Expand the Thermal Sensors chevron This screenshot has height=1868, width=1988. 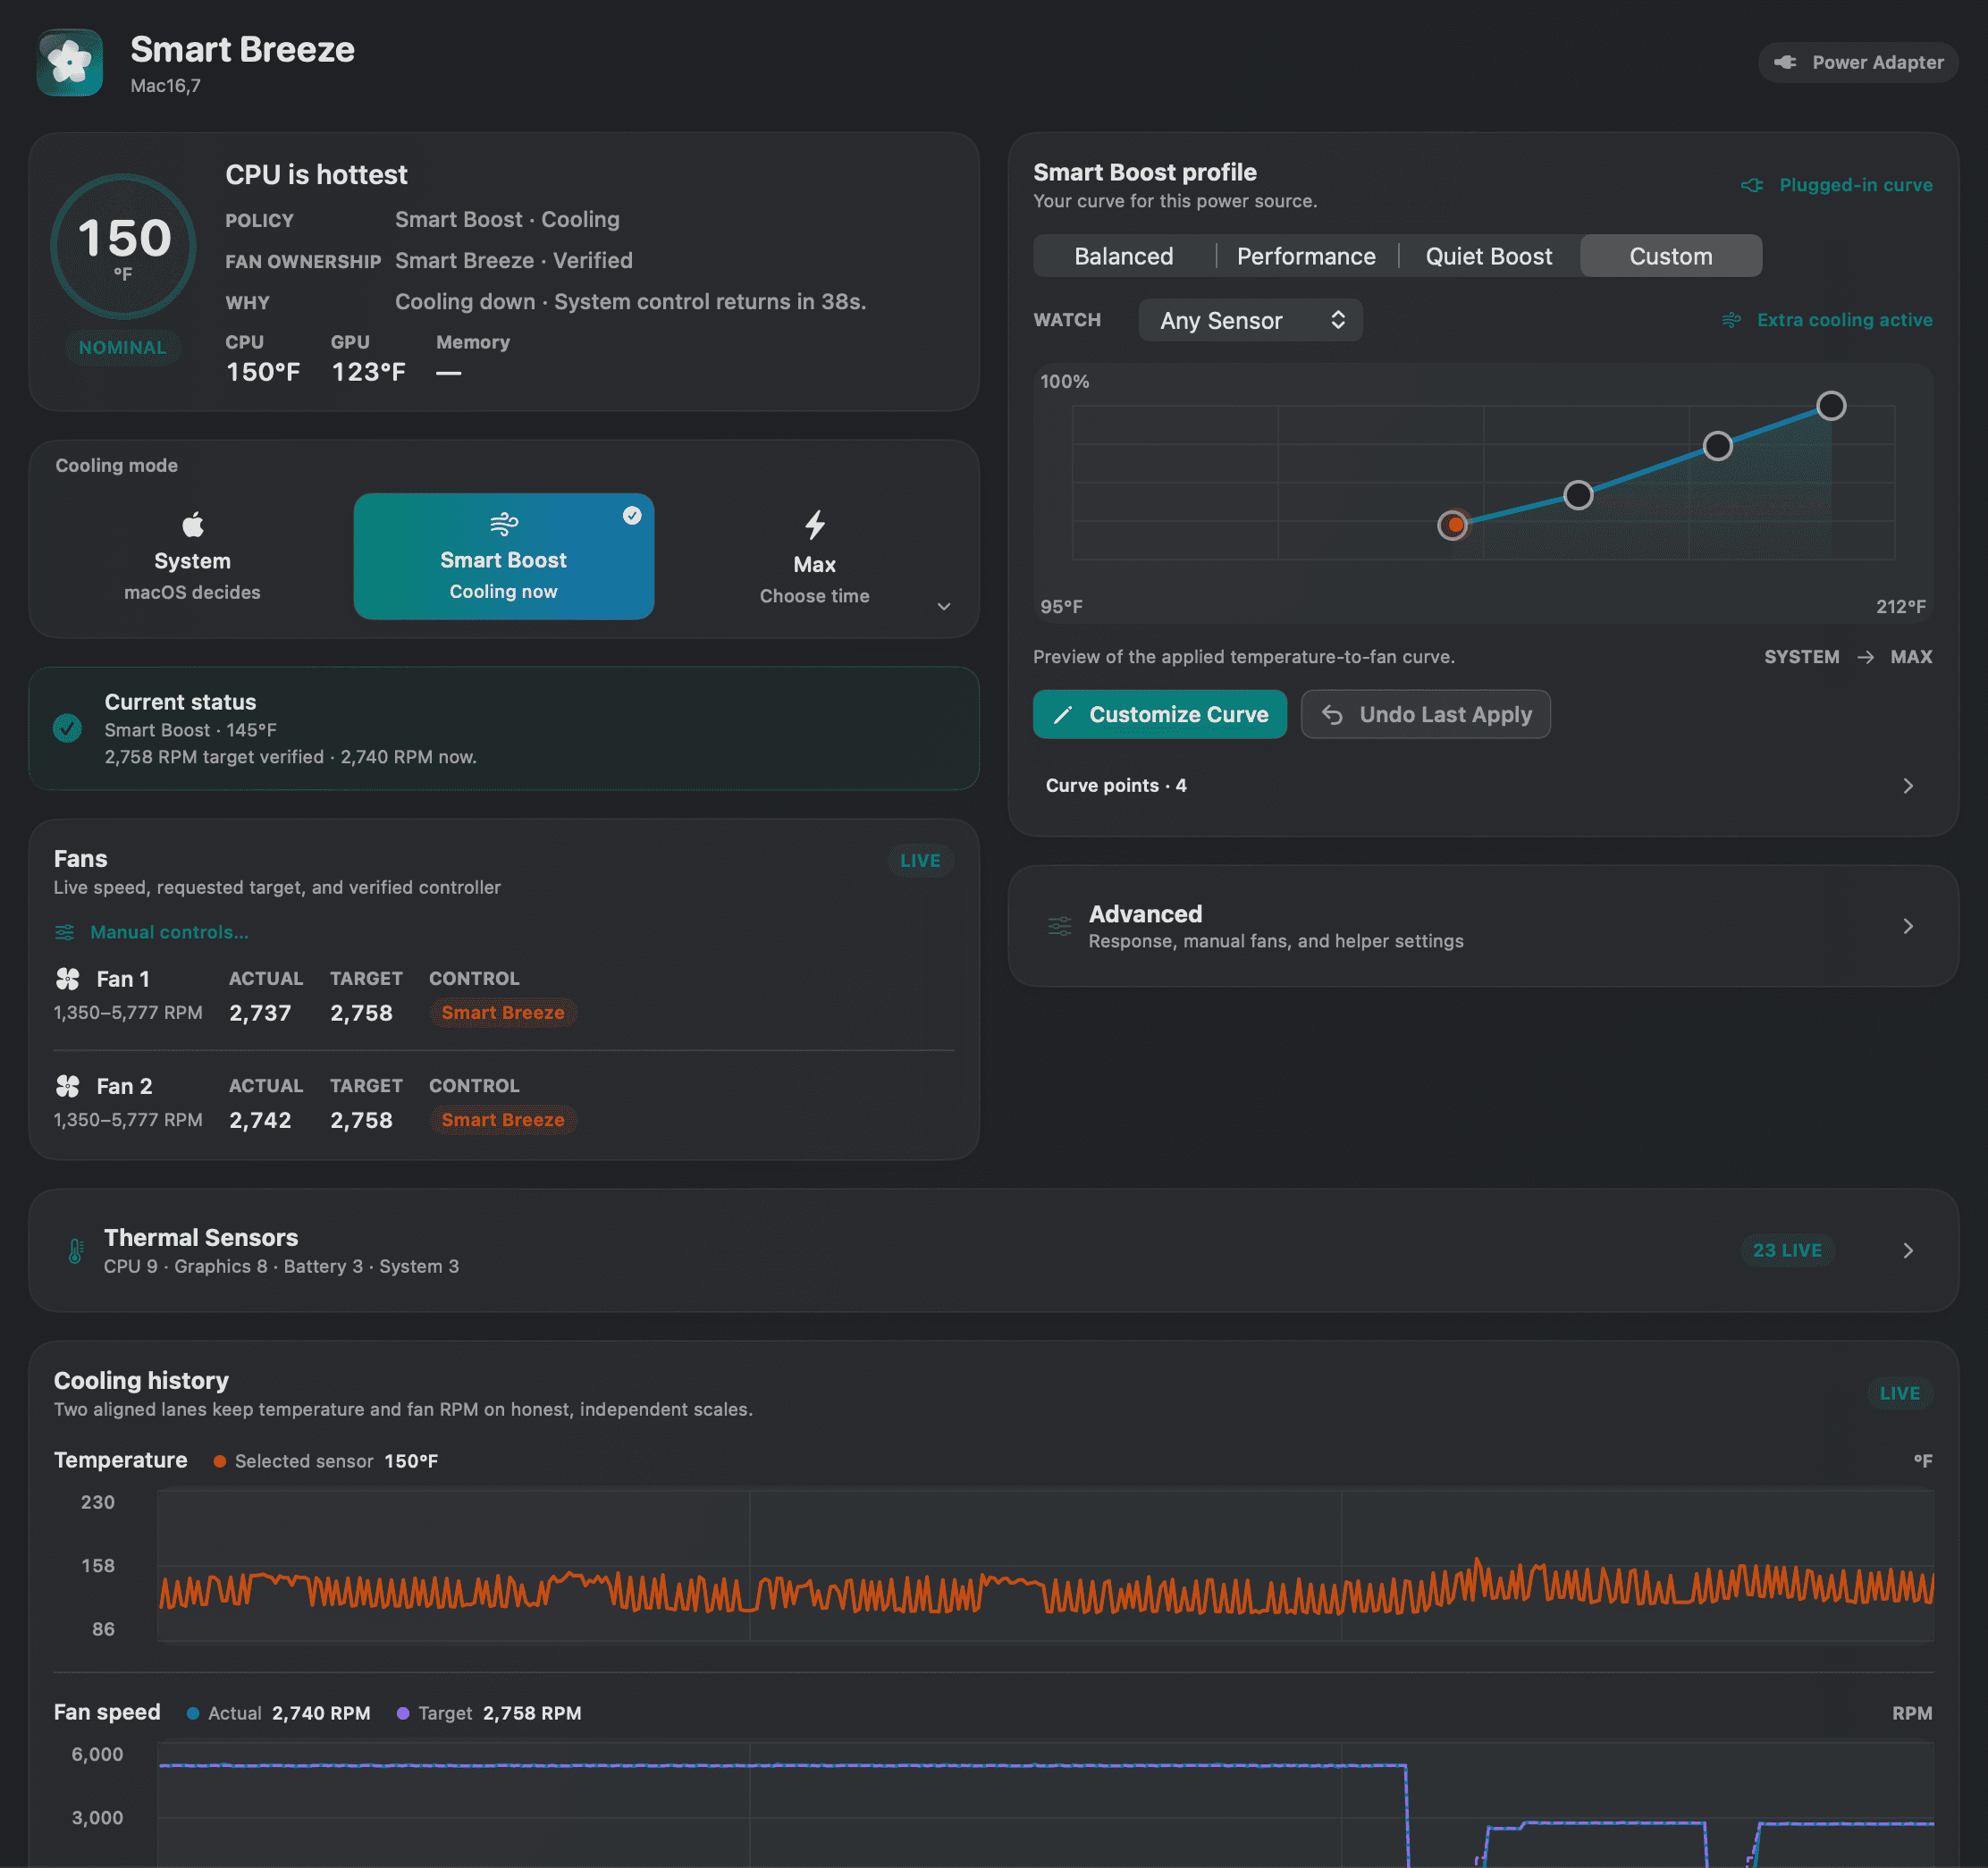1908,1251
